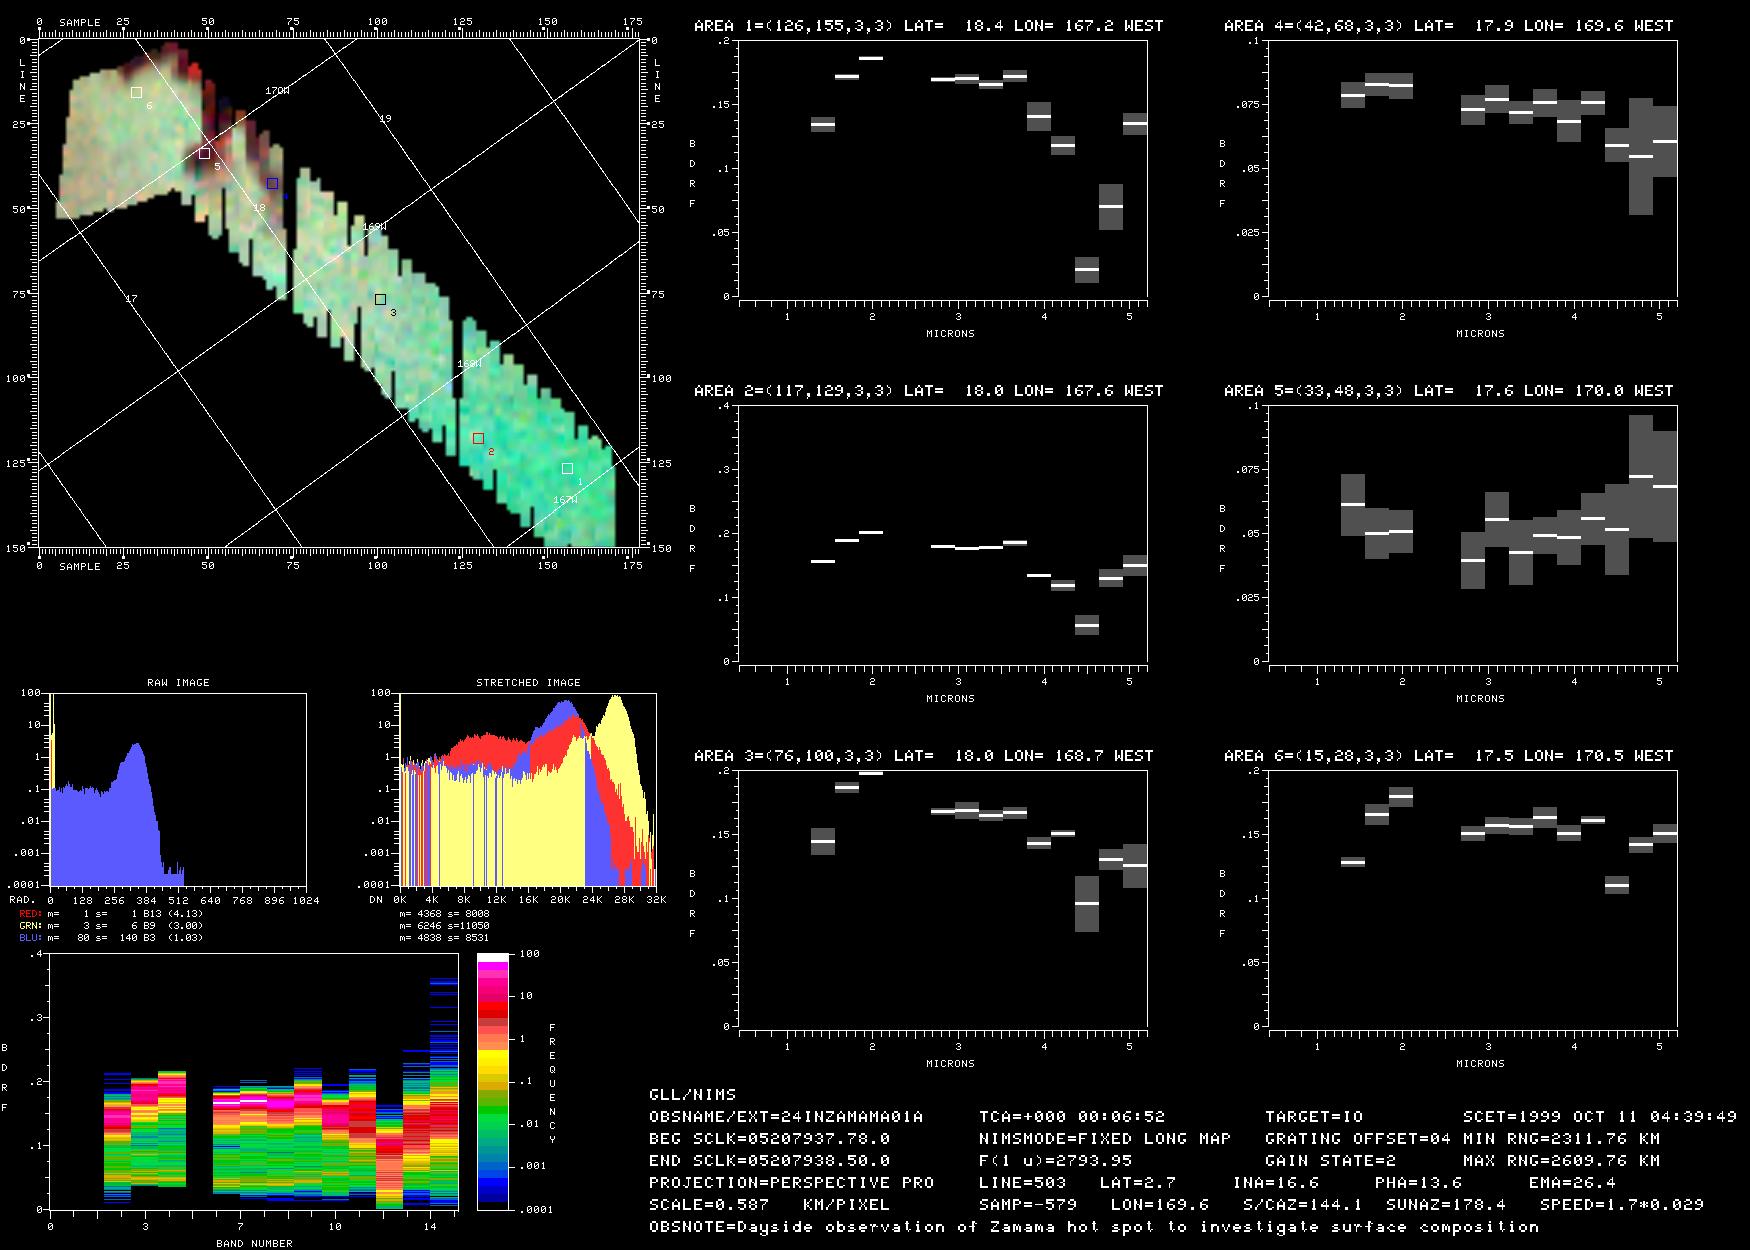Click the "AREA 1=(126,155,3,3)" header text

click(x=793, y=26)
